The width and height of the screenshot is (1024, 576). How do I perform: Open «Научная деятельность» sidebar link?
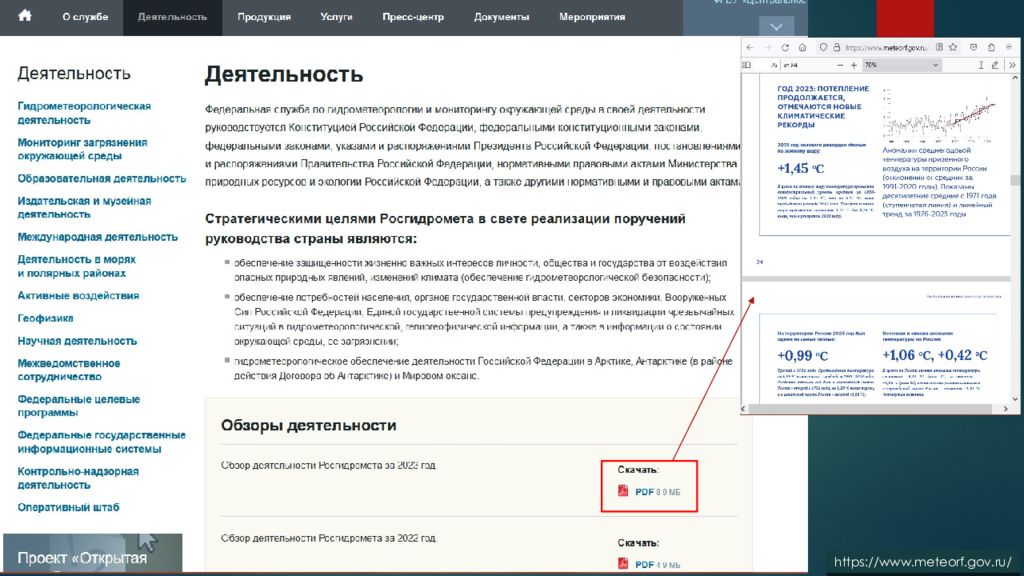[77, 341]
